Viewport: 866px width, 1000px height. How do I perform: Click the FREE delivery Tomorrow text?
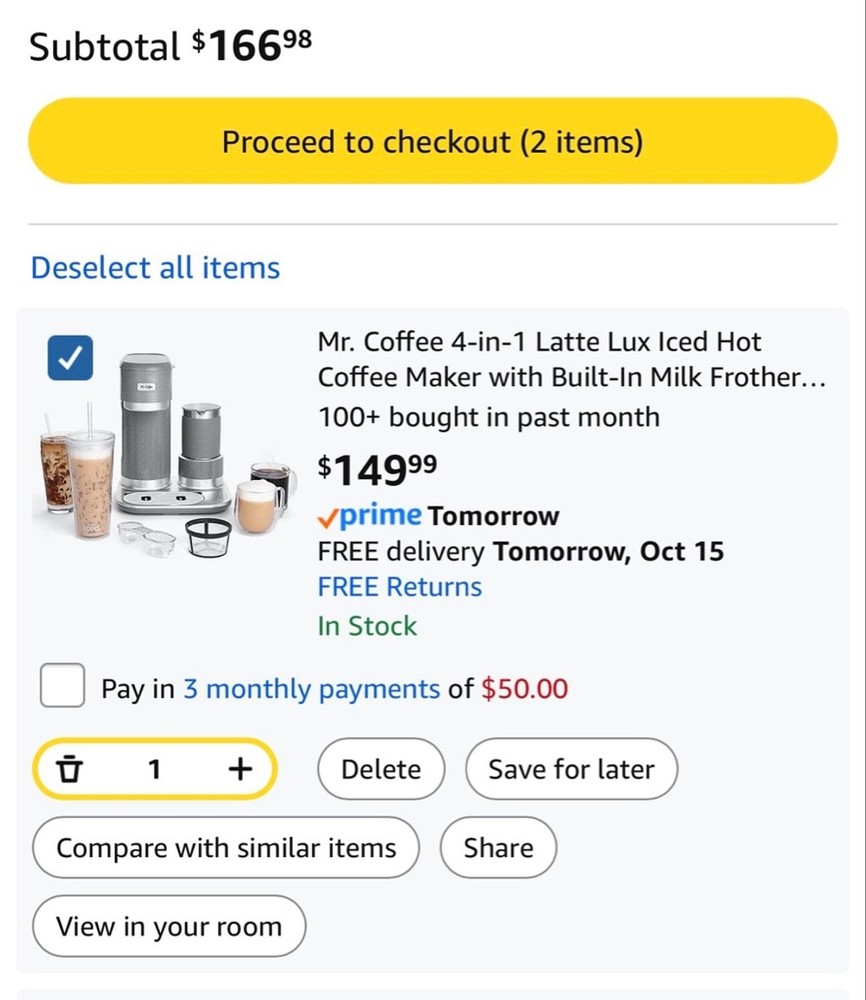520,551
